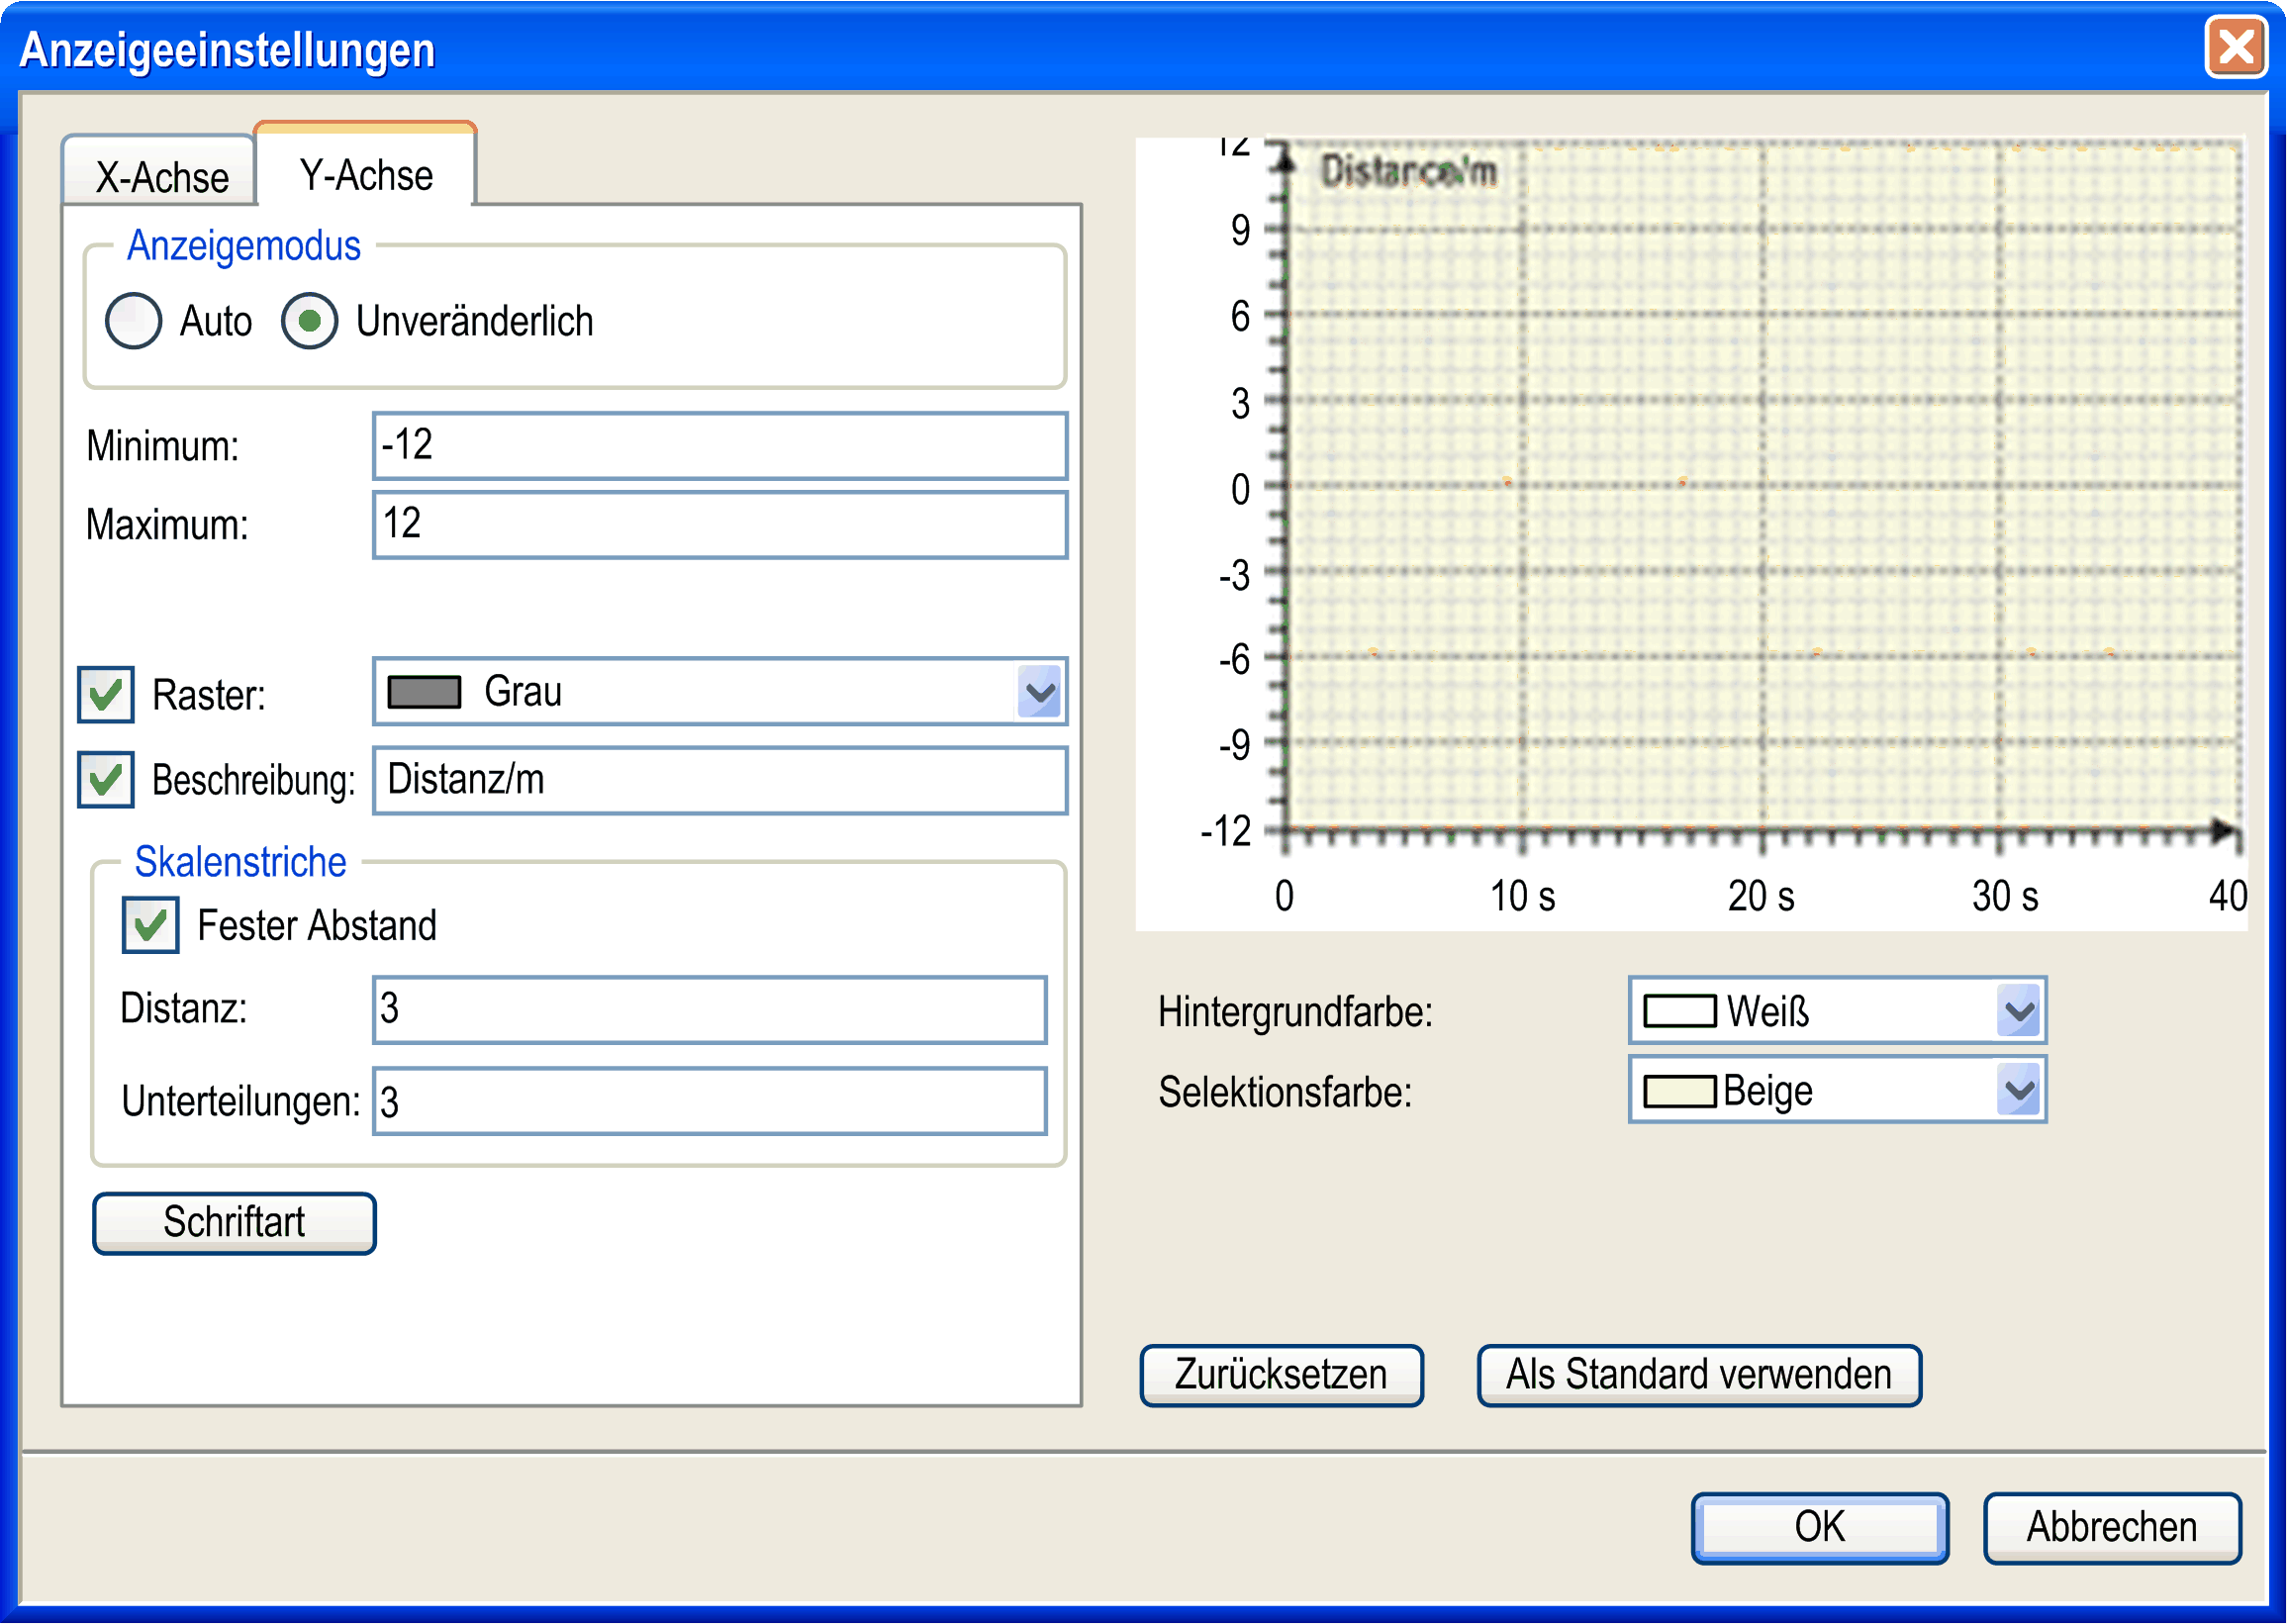Click the Distanz input field
This screenshot has width=2287, height=1624.
[x=710, y=1010]
